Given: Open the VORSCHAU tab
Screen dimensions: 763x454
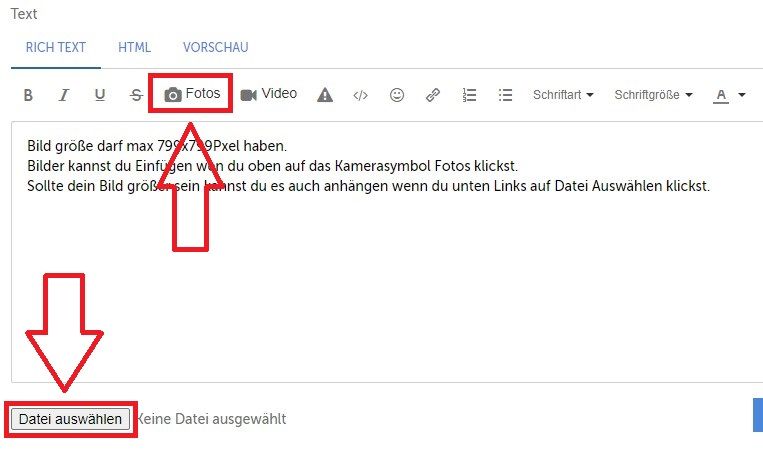Looking at the screenshot, I should 215,47.
